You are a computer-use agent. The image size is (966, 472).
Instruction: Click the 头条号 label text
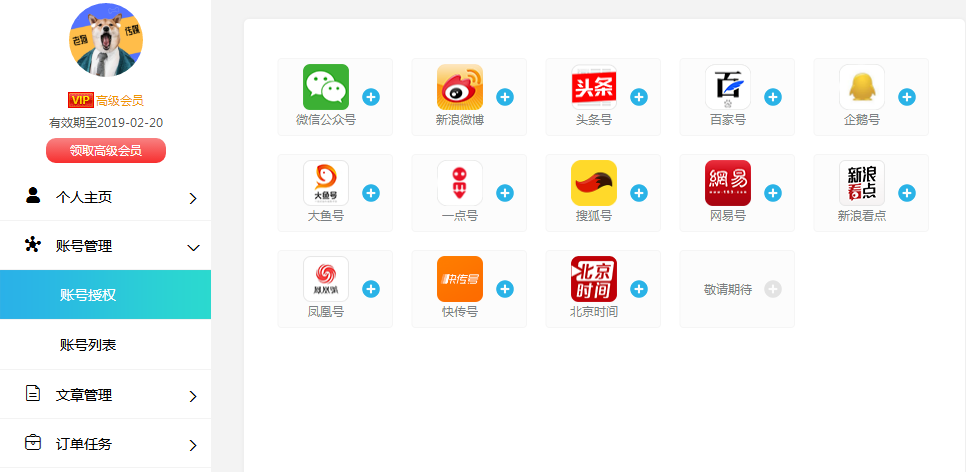coord(594,120)
